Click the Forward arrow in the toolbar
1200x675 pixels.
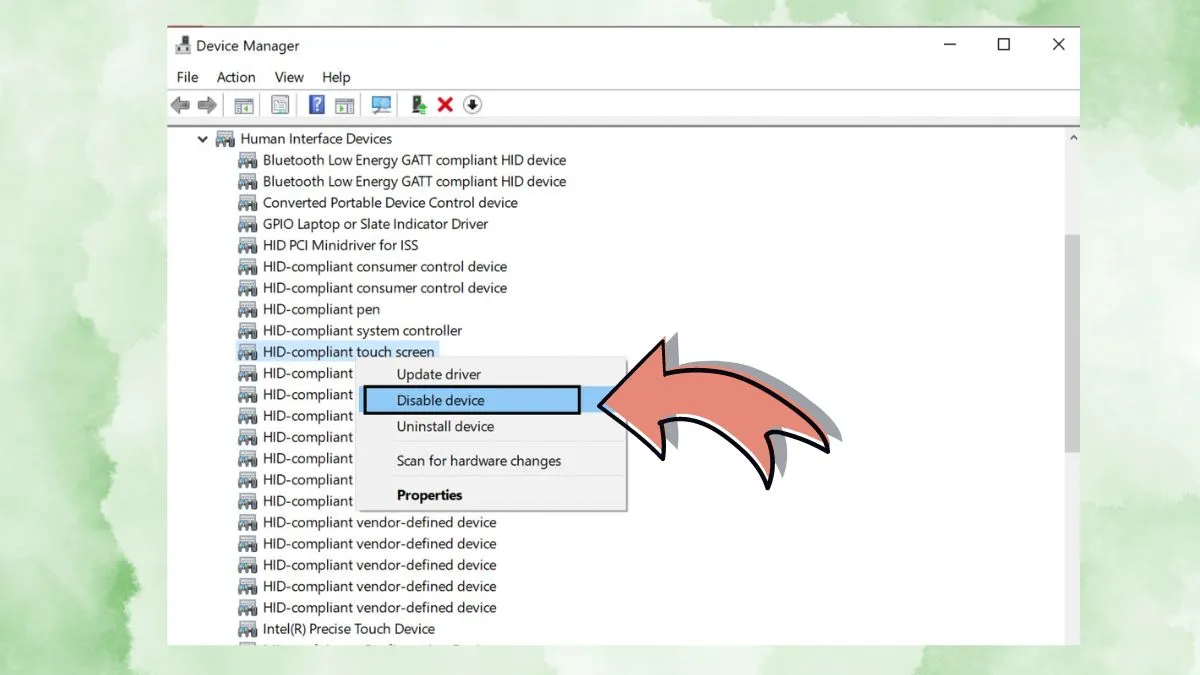[x=207, y=105]
